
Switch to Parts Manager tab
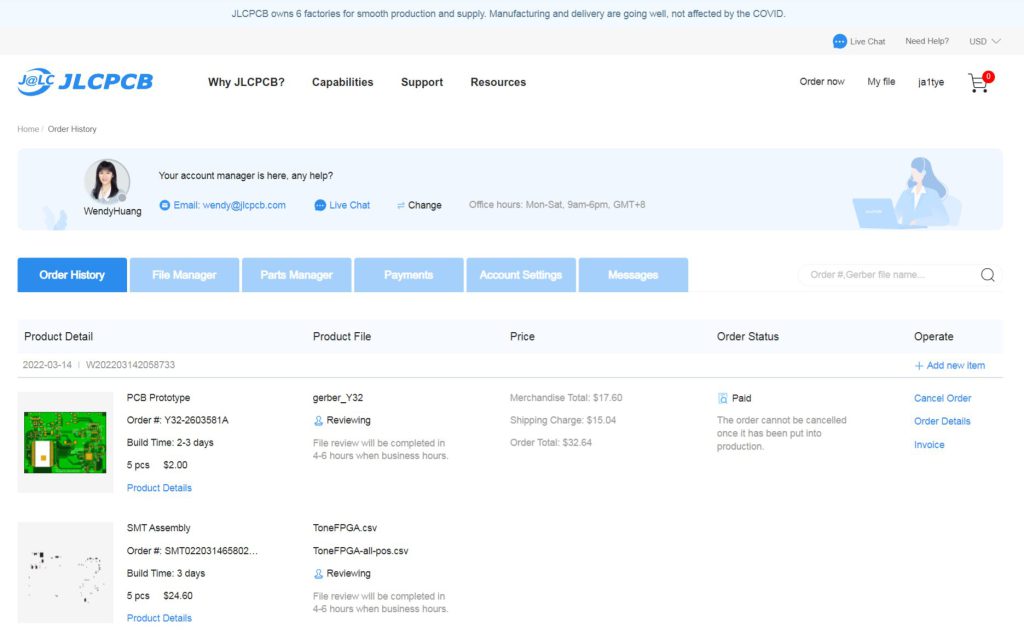296,275
